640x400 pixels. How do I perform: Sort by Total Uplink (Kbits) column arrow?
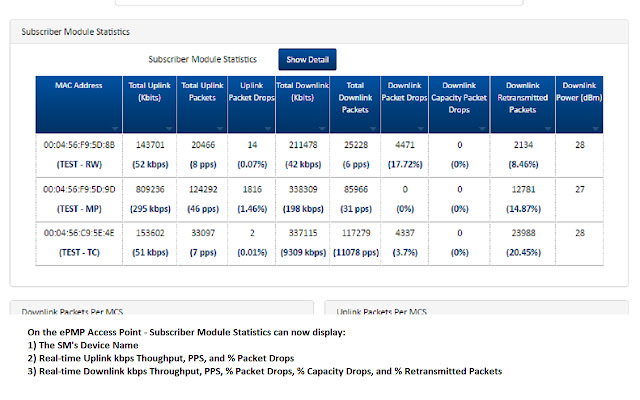click(169, 129)
